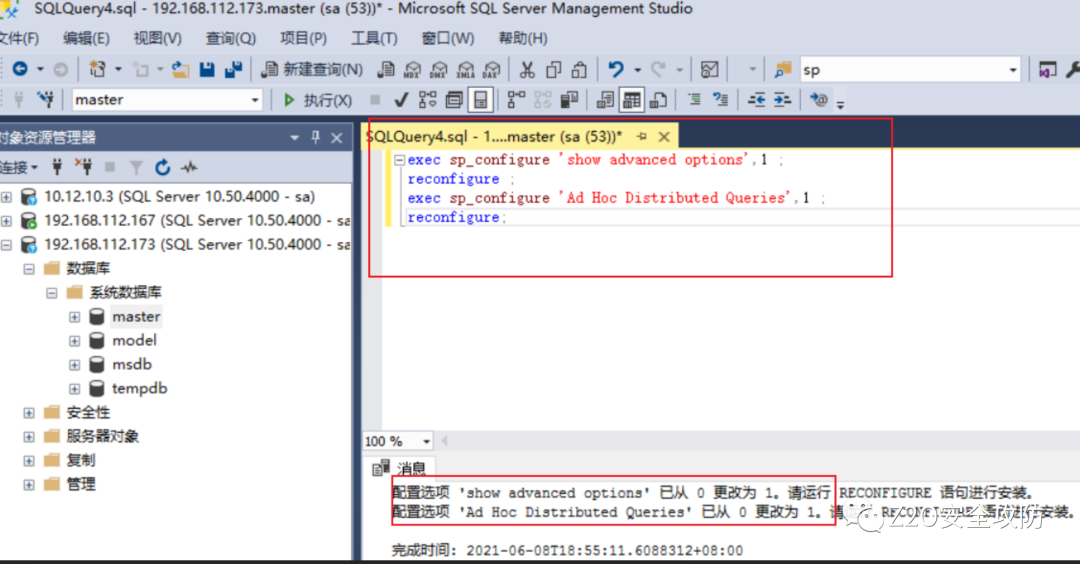
Task: Parse the query with the checkmark icon
Action: 401,100
